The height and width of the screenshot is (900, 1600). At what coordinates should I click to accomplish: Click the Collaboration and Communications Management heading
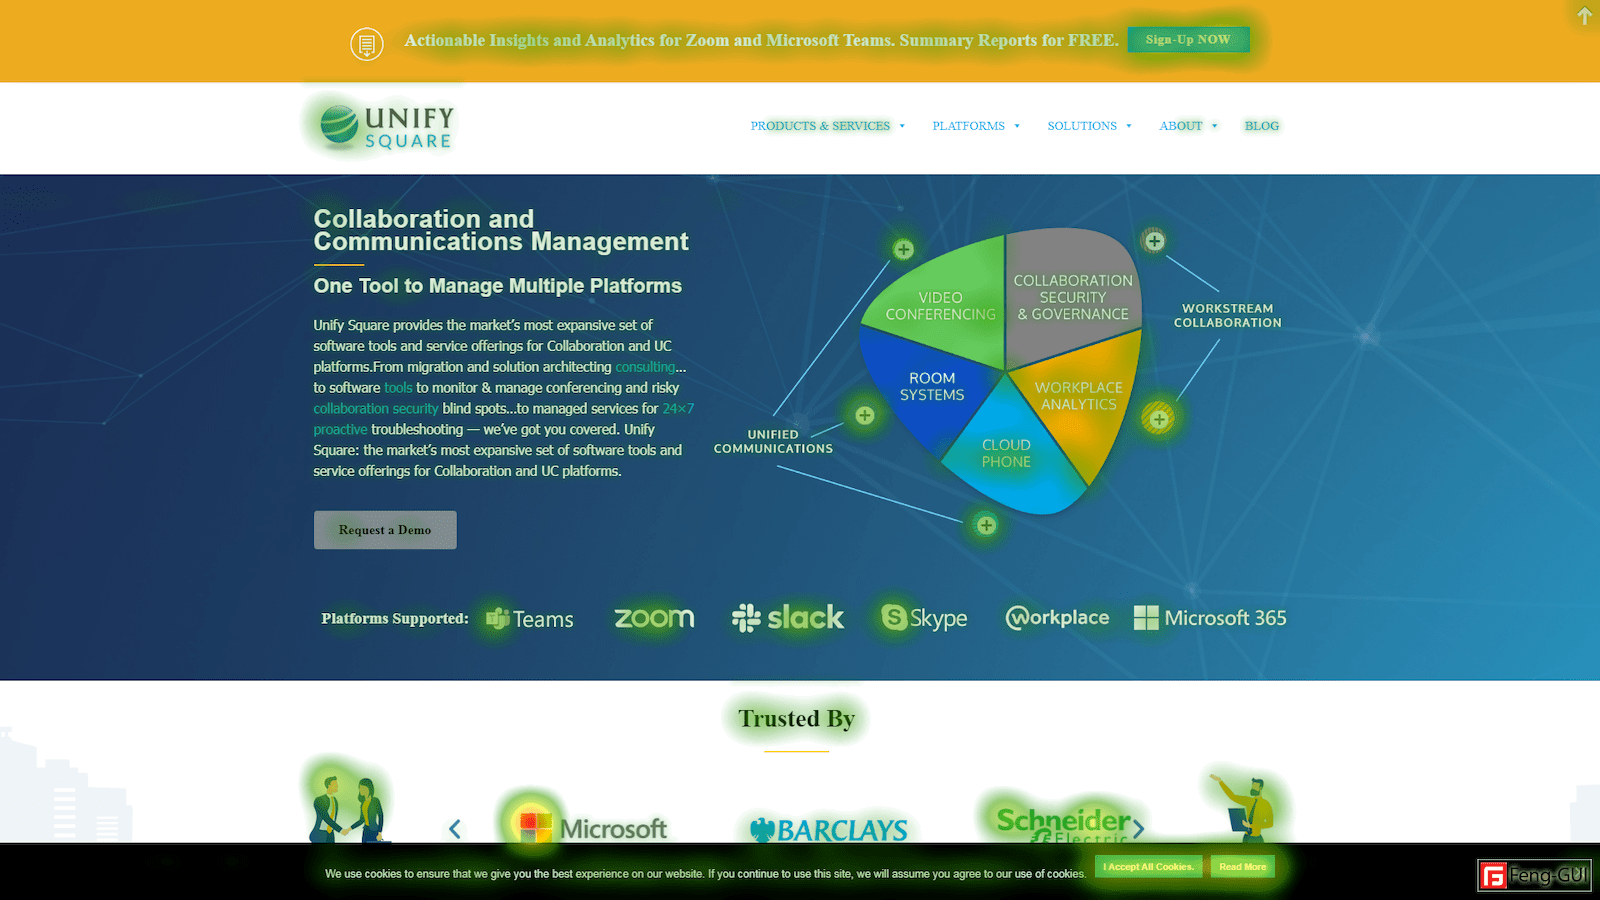click(x=501, y=230)
